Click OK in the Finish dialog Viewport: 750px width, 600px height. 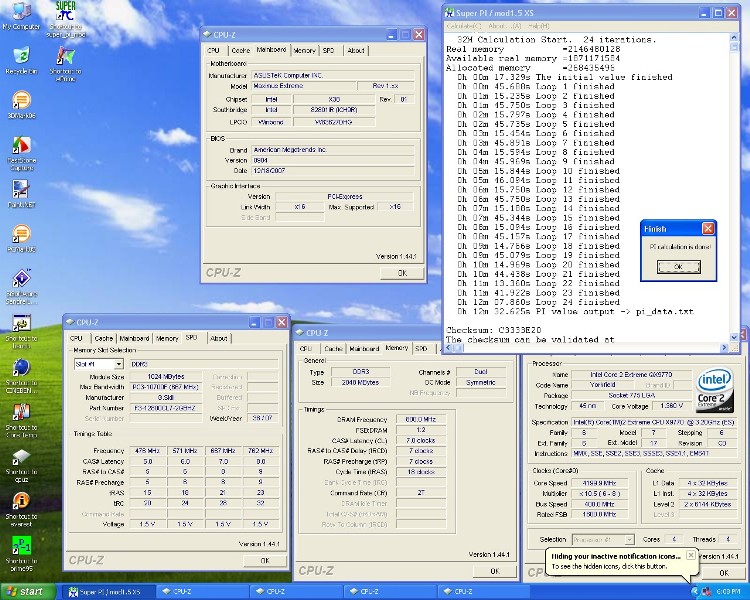click(x=678, y=267)
